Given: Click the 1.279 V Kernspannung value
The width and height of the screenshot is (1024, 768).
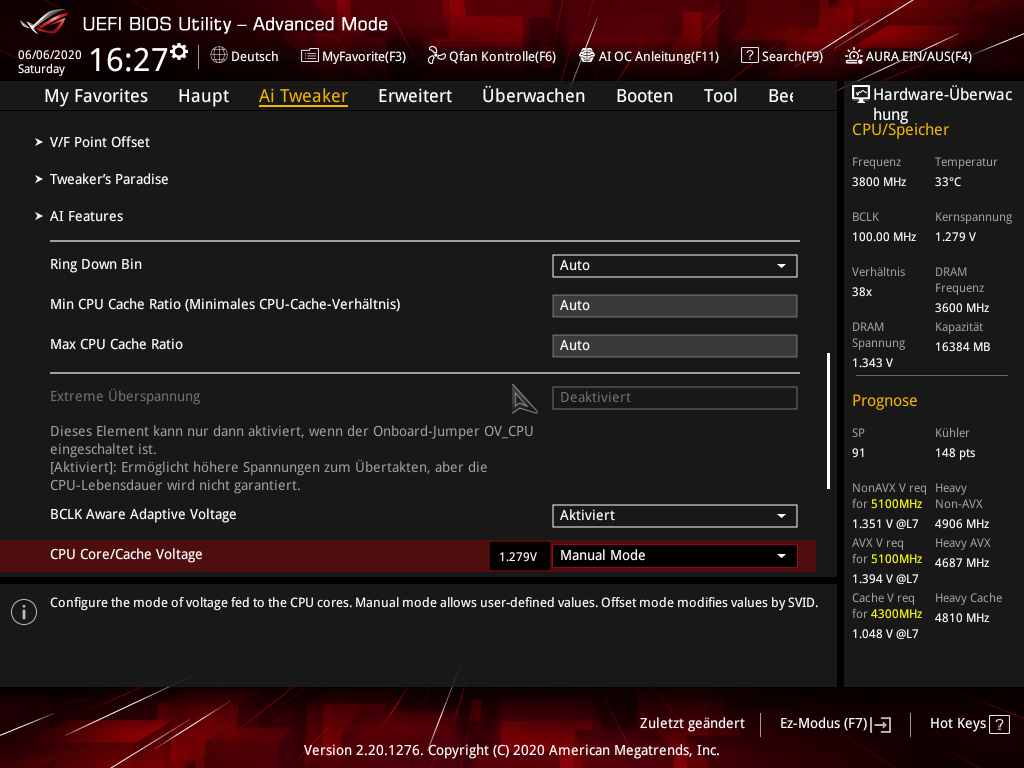Looking at the screenshot, I should [955, 236].
